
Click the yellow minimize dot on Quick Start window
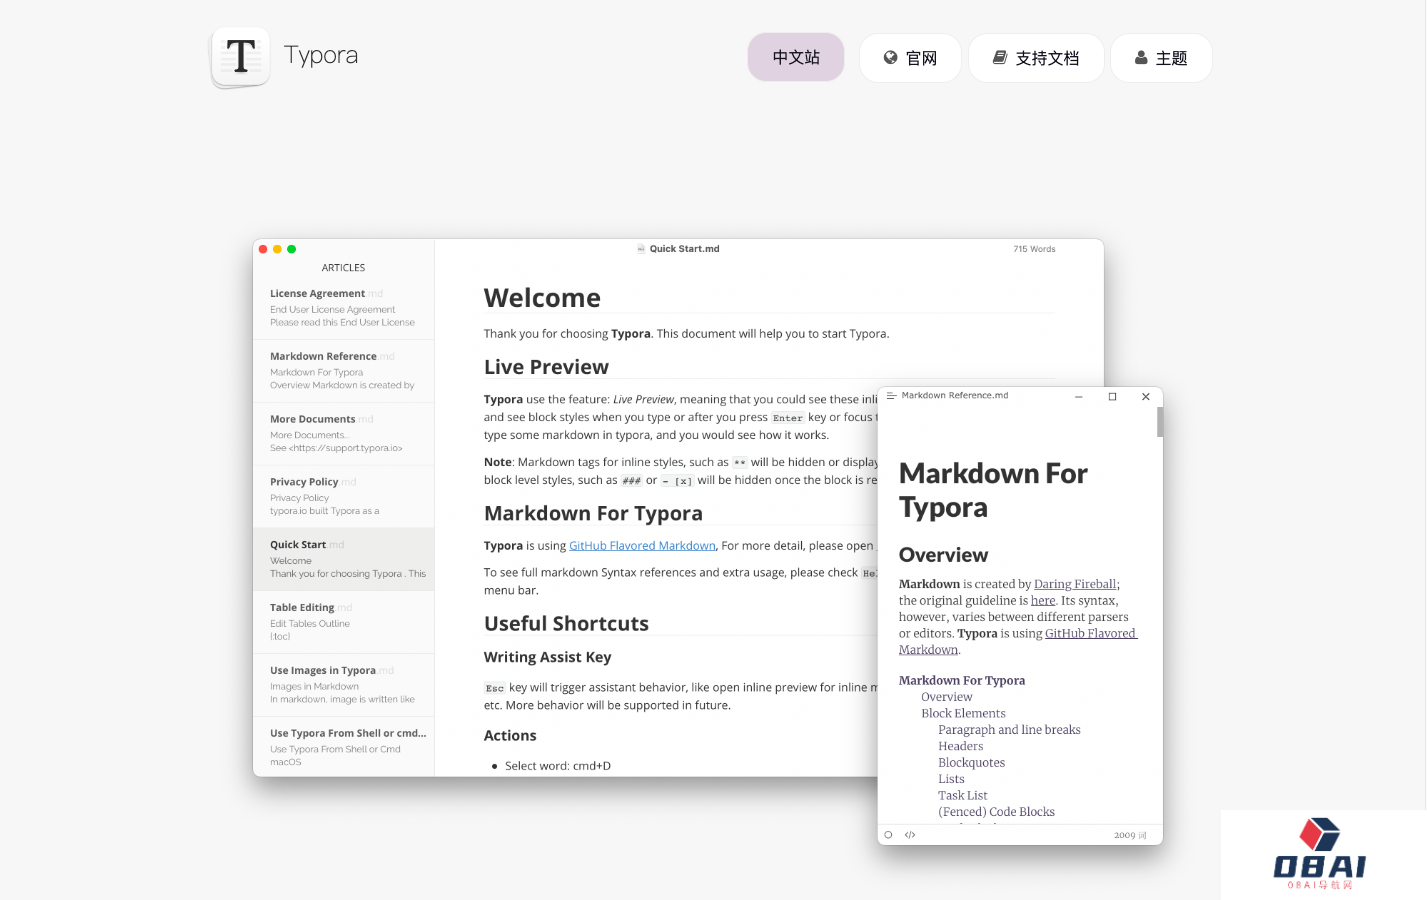coord(277,249)
